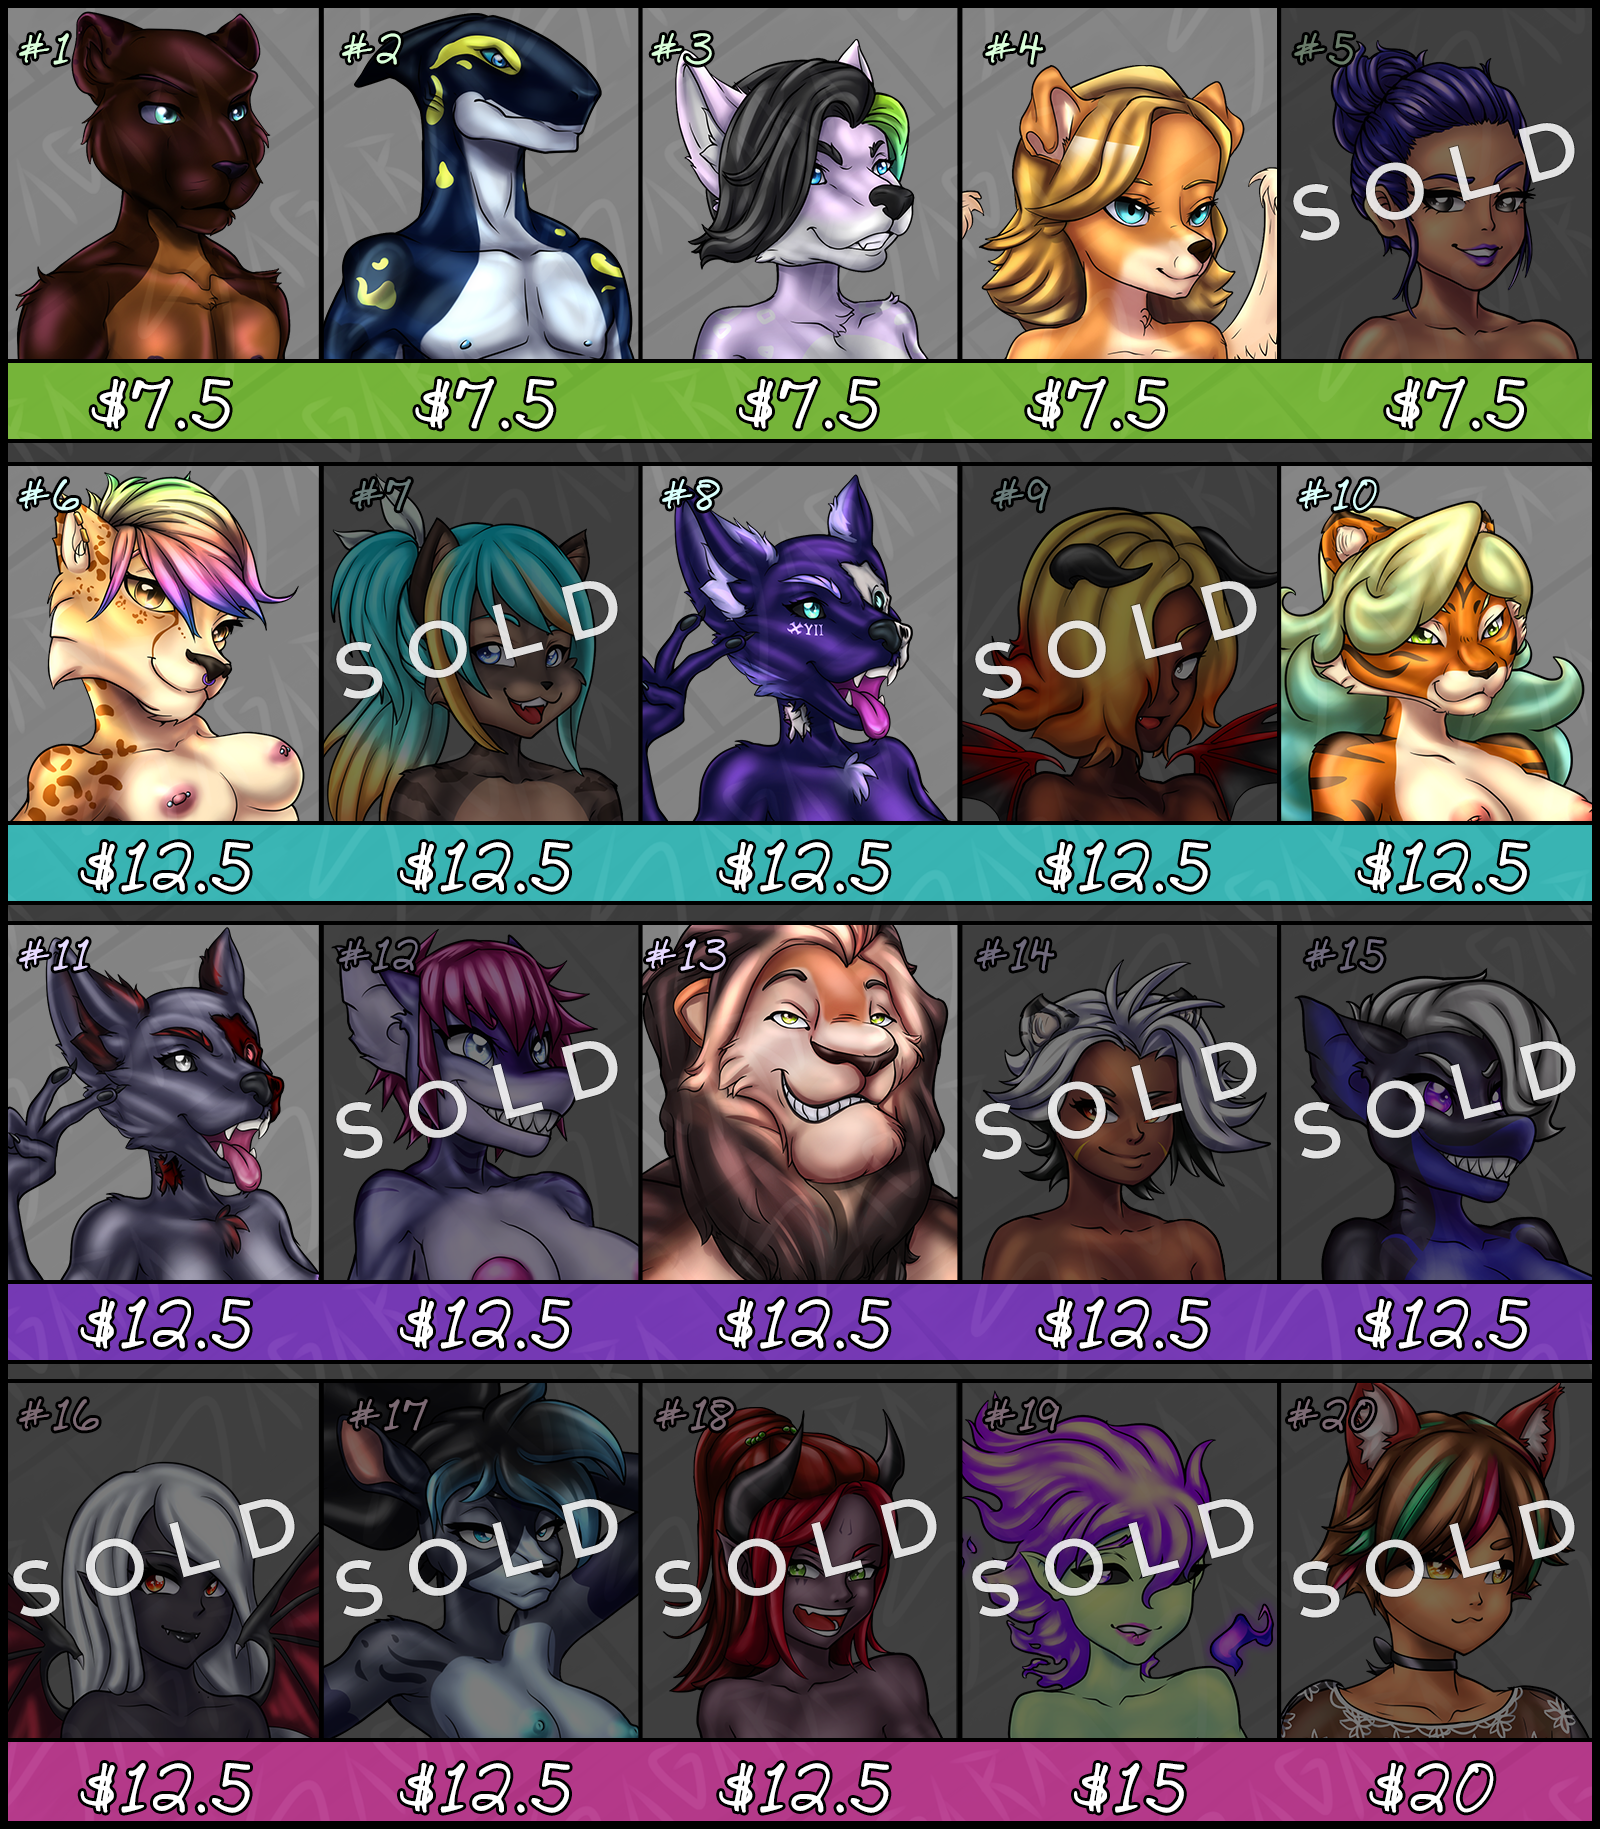Click the $7.5 price under orca #2
Viewport: 1600px width, 1829px height.
tap(486, 404)
